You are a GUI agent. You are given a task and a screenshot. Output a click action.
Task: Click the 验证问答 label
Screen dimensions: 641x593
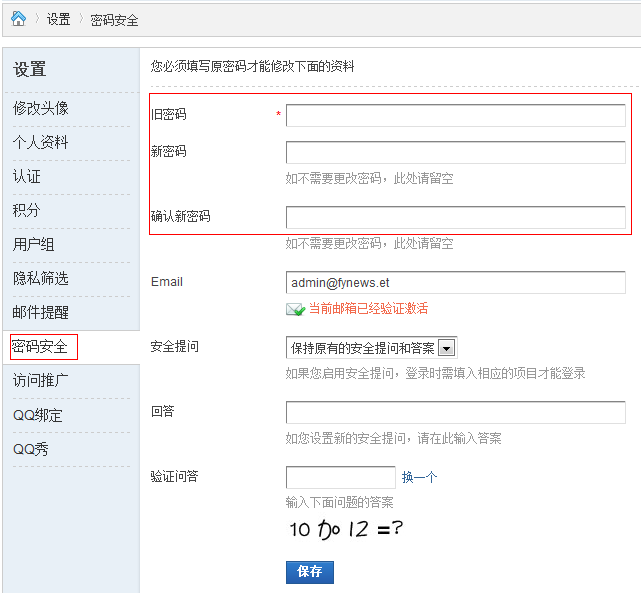click(x=175, y=477)
